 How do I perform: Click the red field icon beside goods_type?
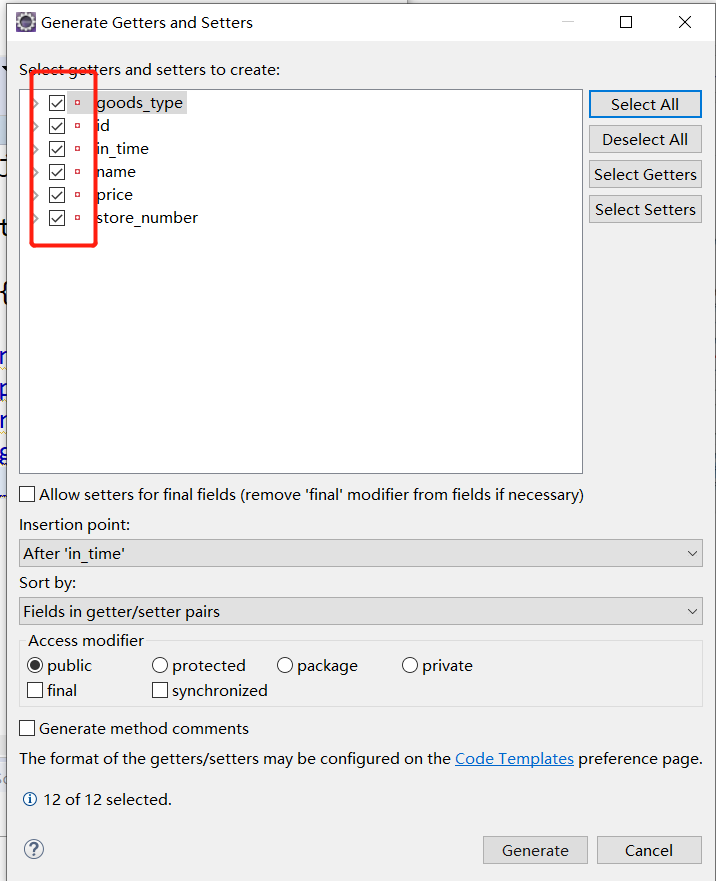tap(78, 103)
